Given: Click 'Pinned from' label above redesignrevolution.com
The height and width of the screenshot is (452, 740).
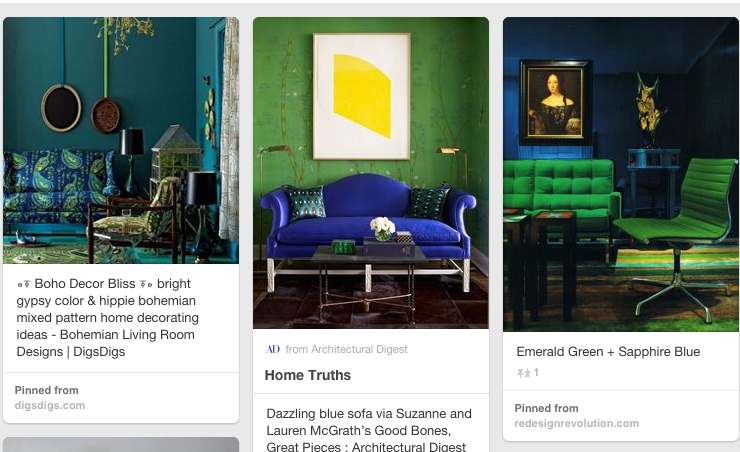Looking at the screenshot, I should point(546,408).
